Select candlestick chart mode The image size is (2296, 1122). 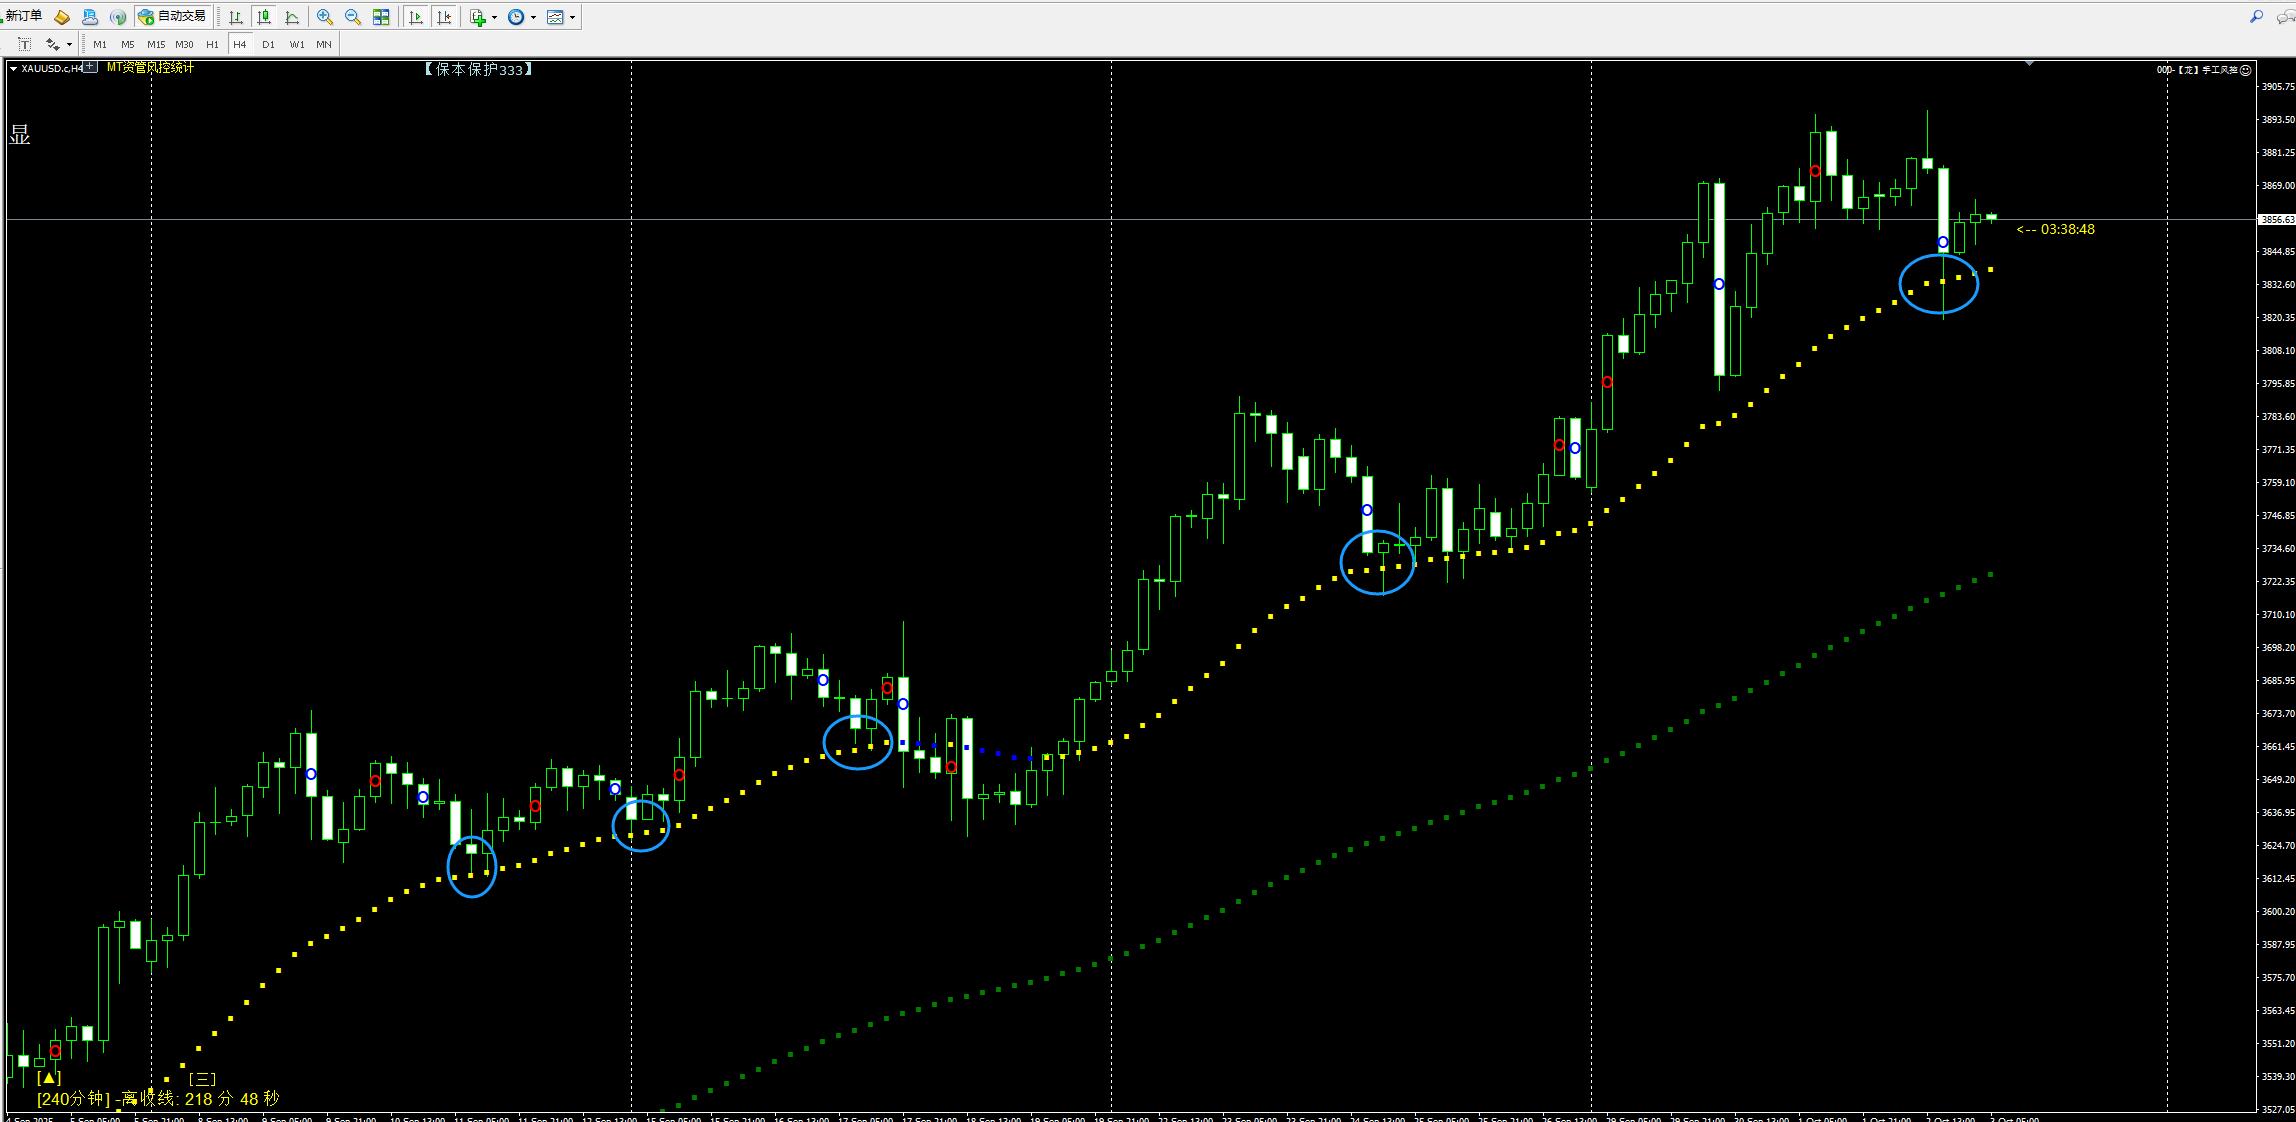click(264, 17)
